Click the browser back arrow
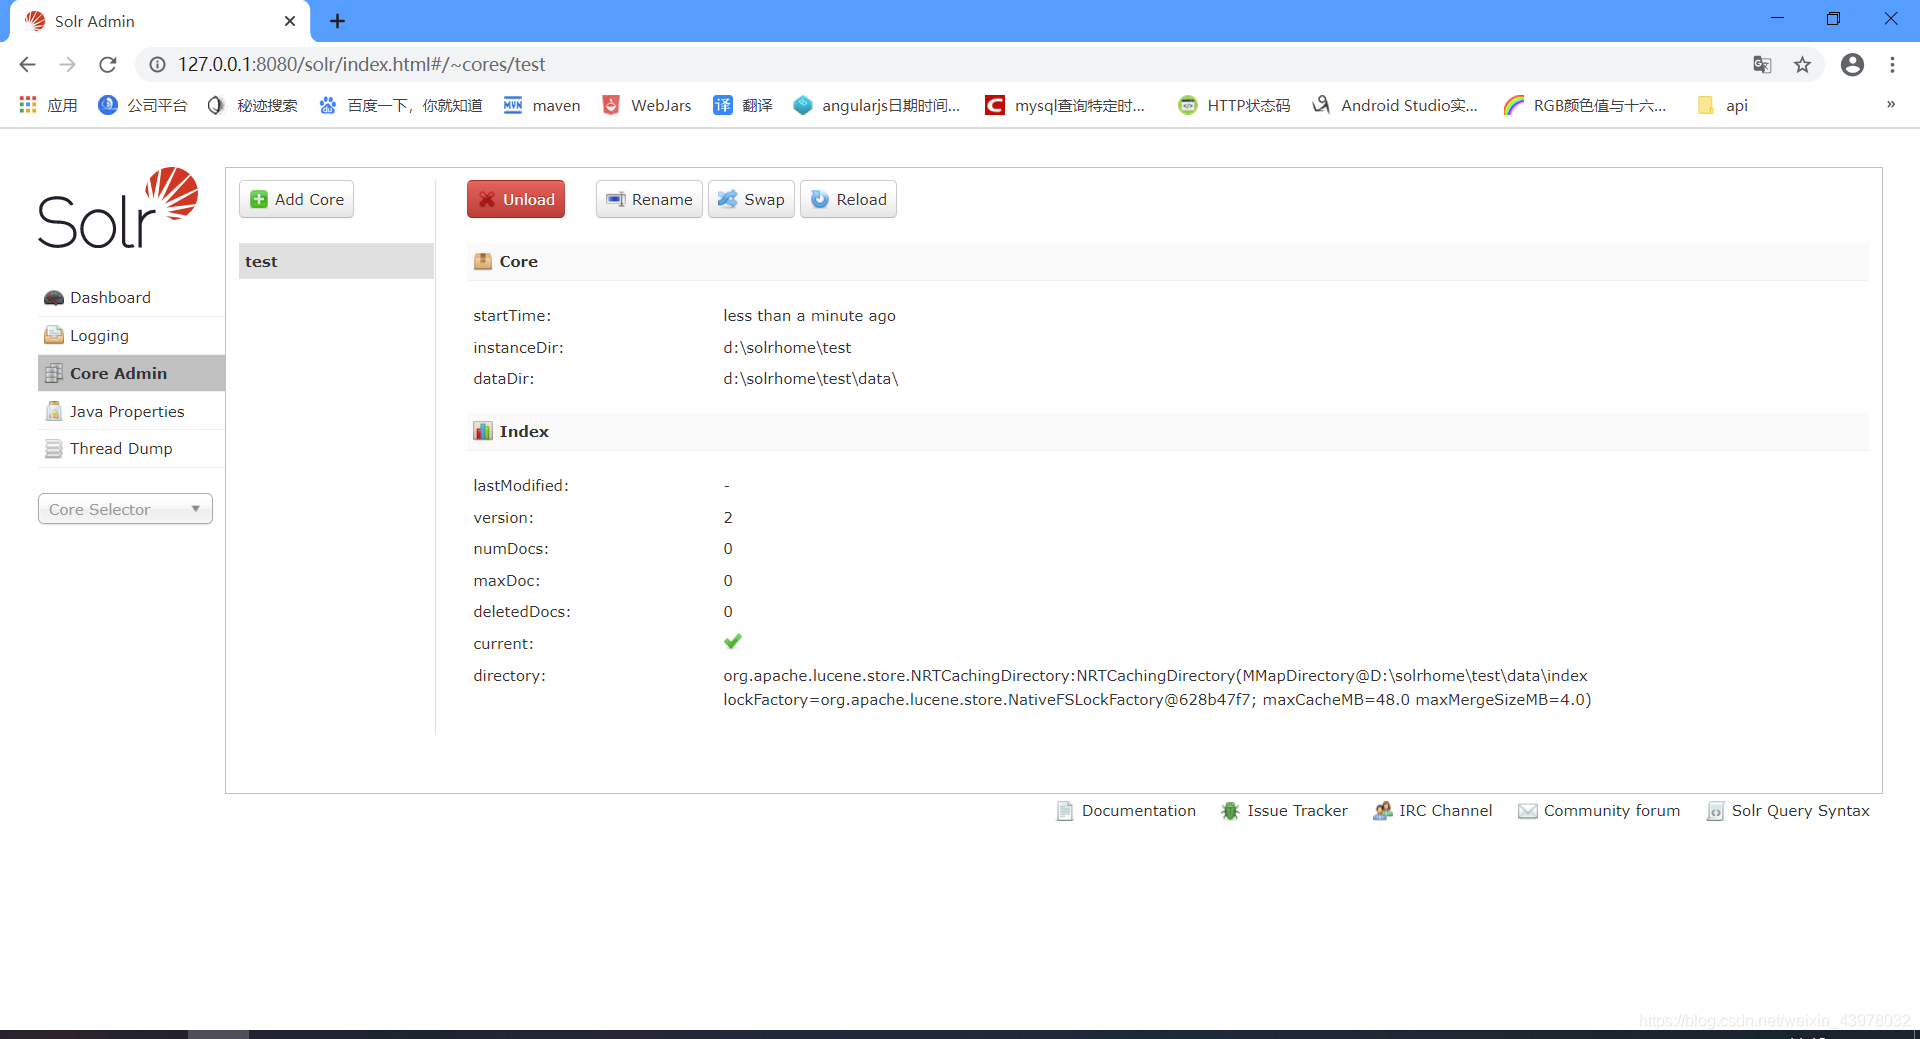This screenshot has width=1920, height=1039. [x=27, y=64]
